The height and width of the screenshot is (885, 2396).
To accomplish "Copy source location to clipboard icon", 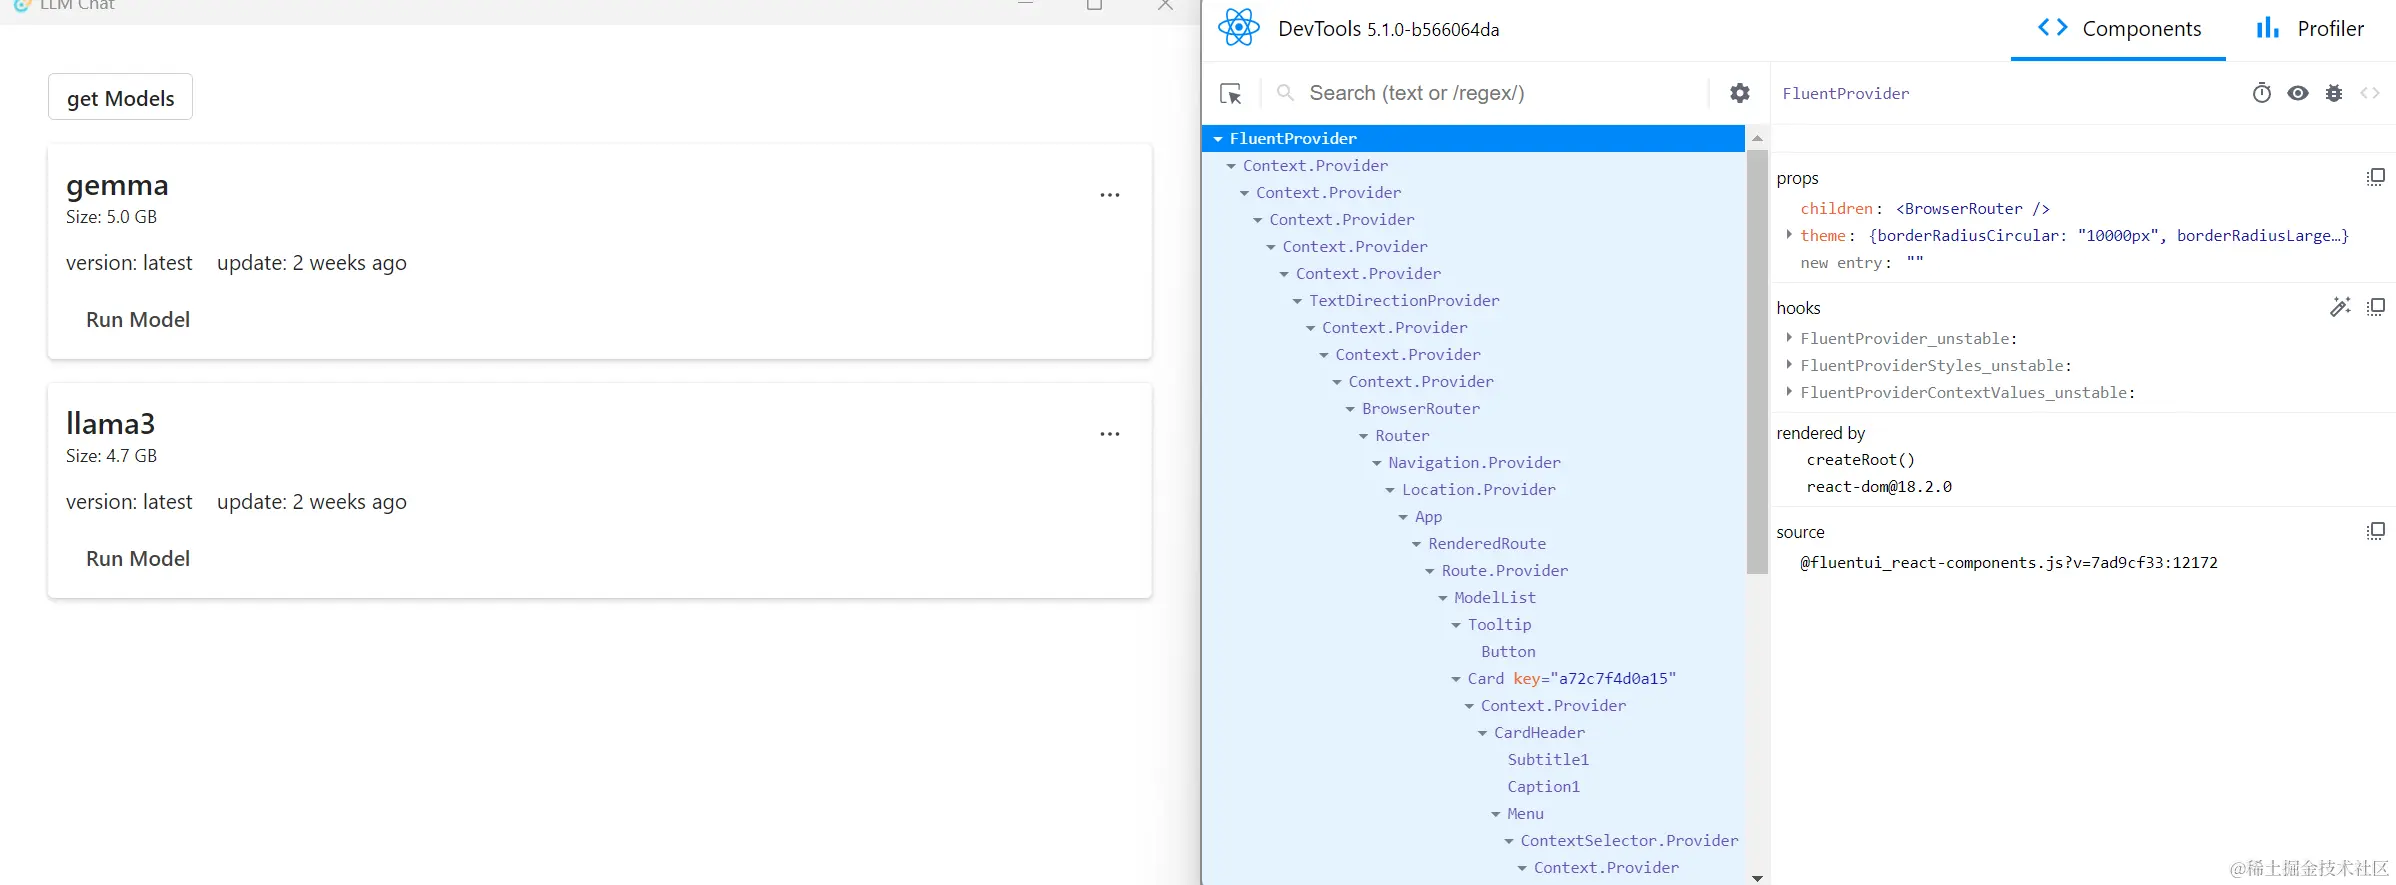I will point(2376,531).
